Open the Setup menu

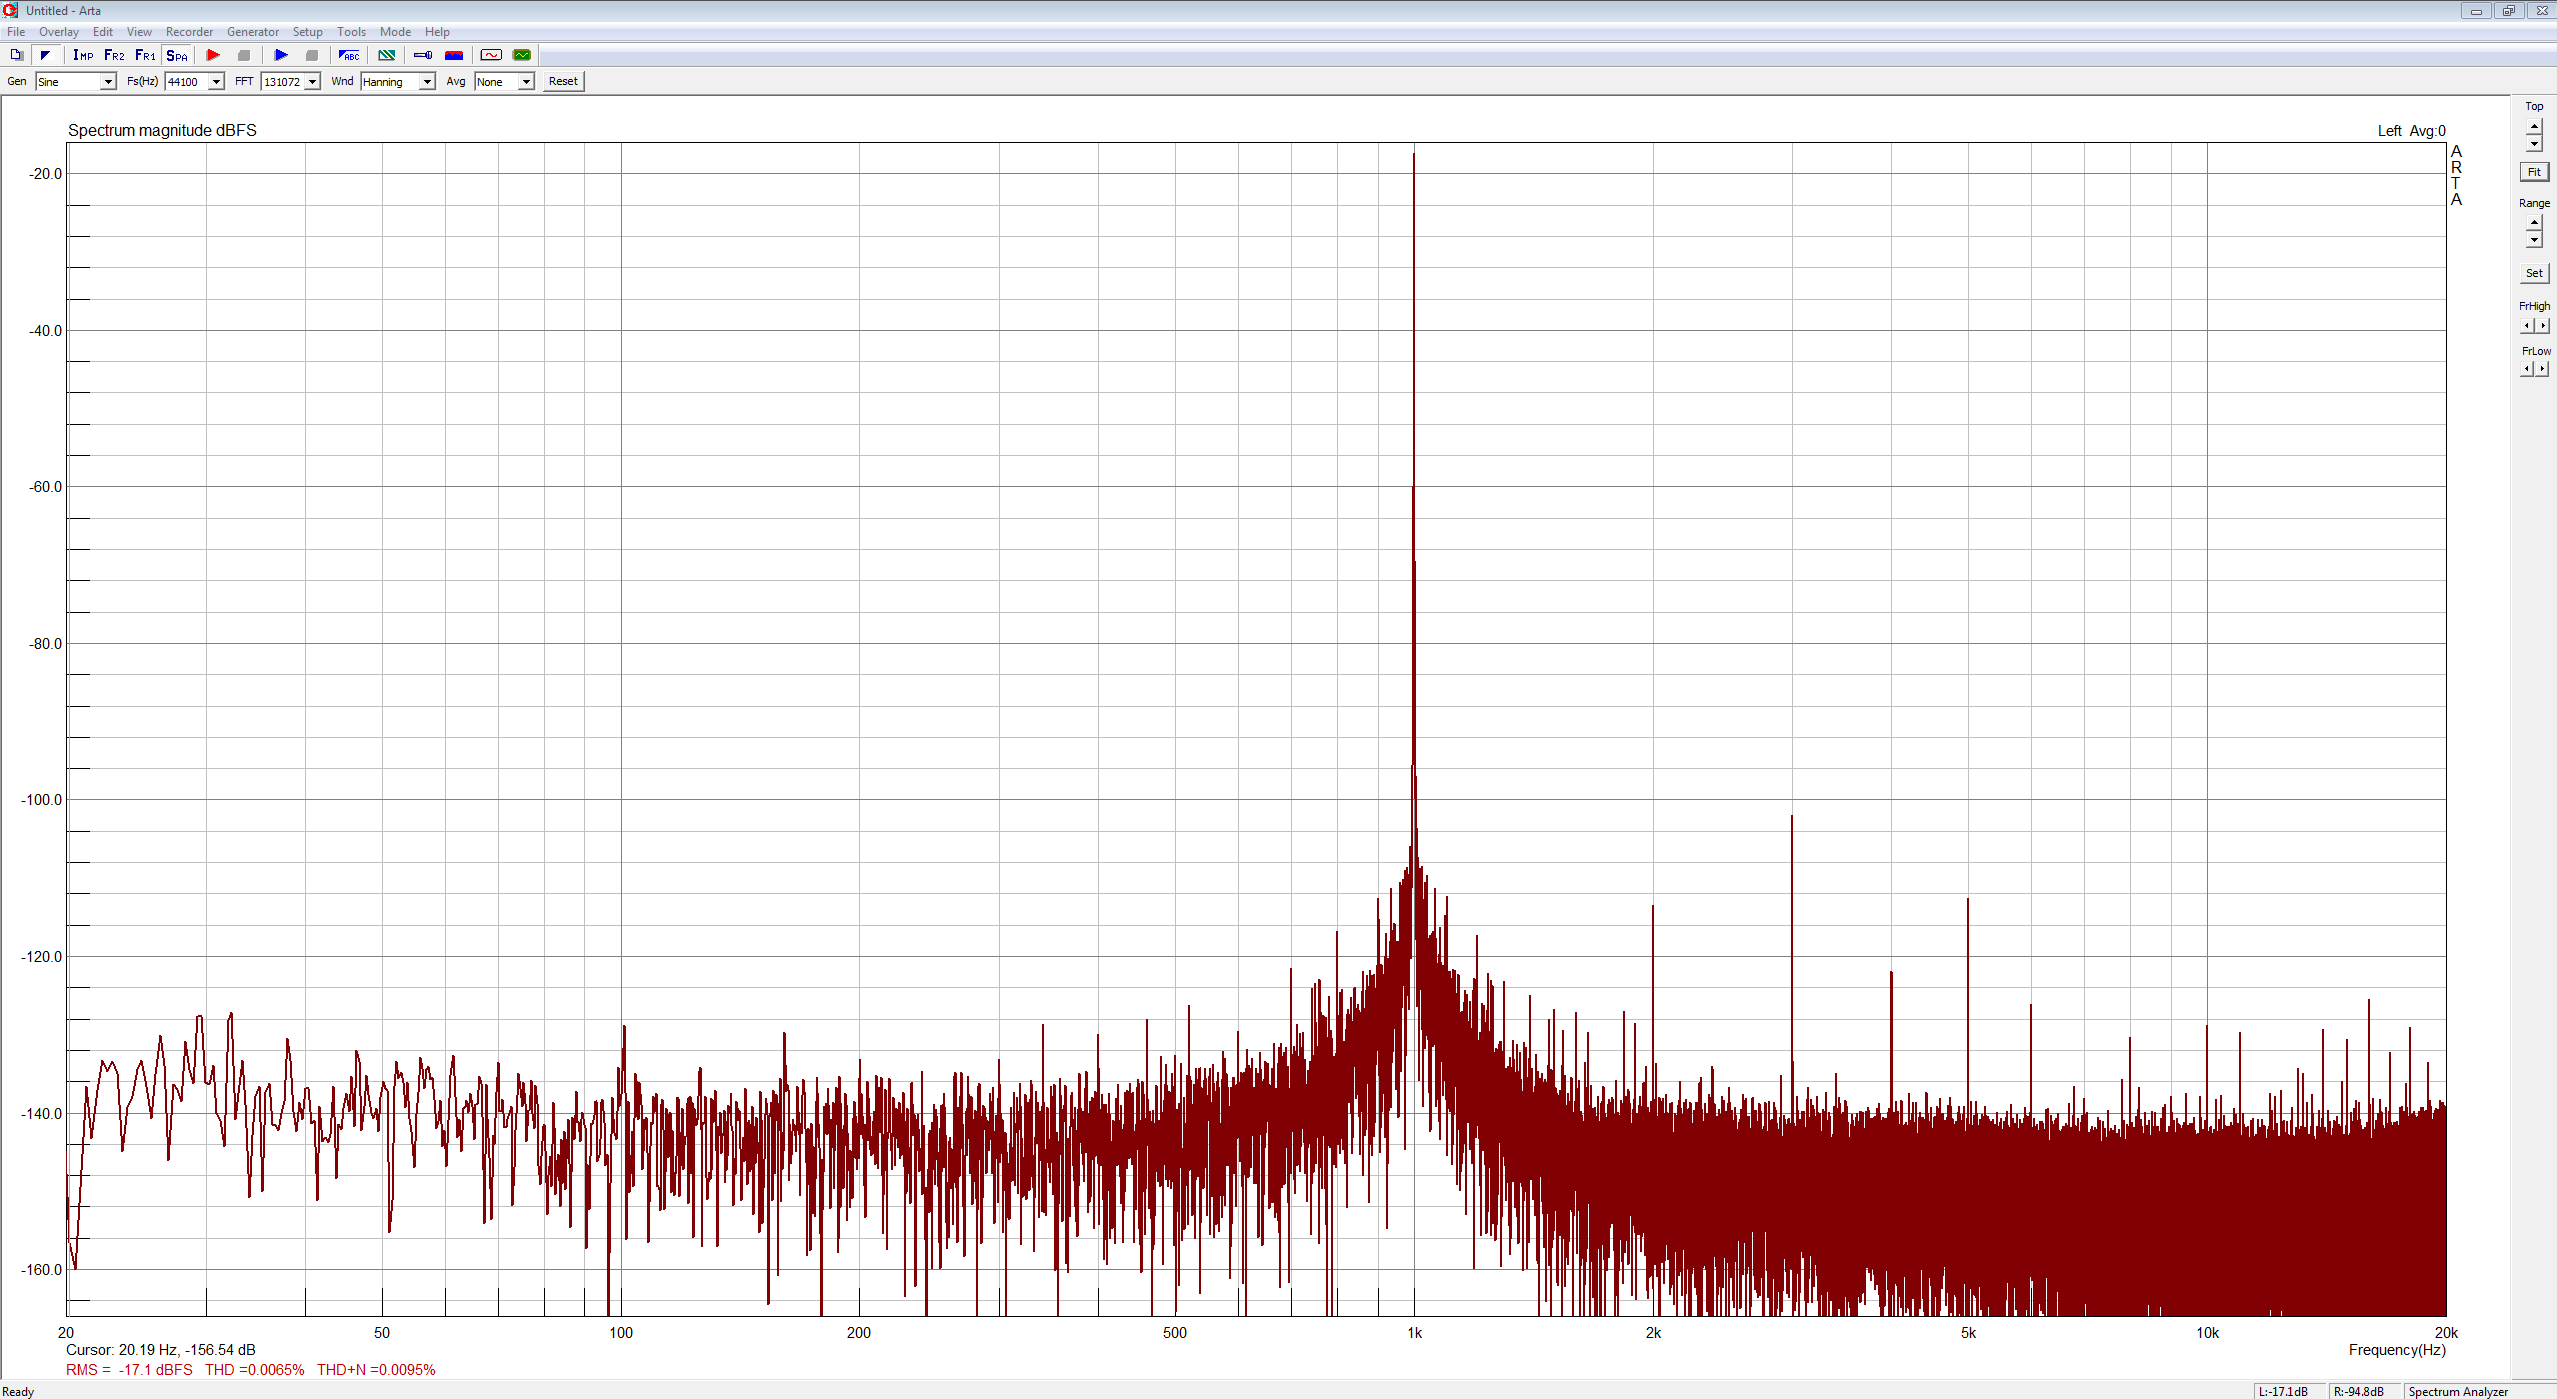click(308, 32)
